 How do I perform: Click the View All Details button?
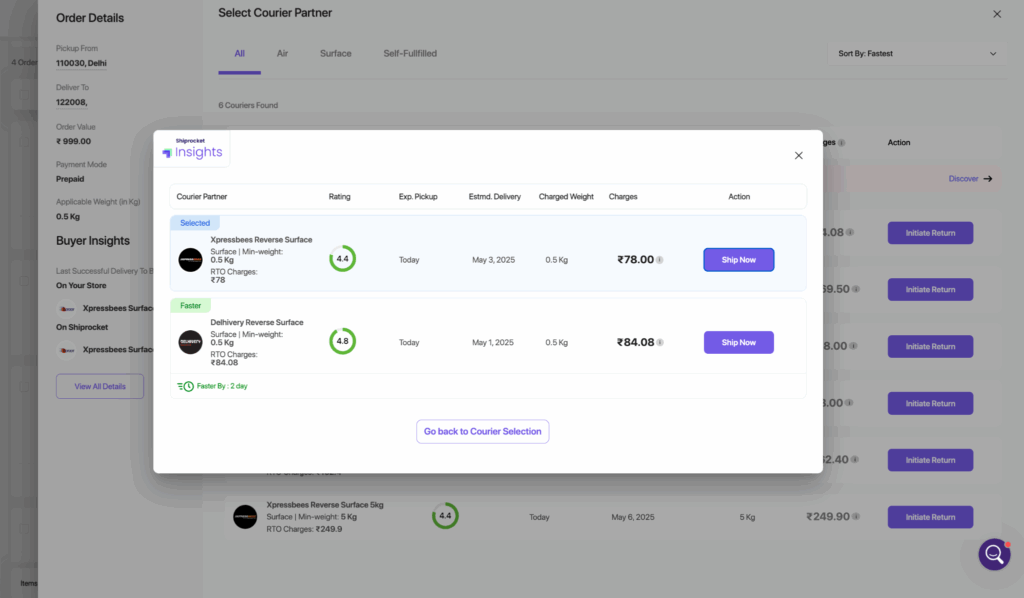(100, 386)
